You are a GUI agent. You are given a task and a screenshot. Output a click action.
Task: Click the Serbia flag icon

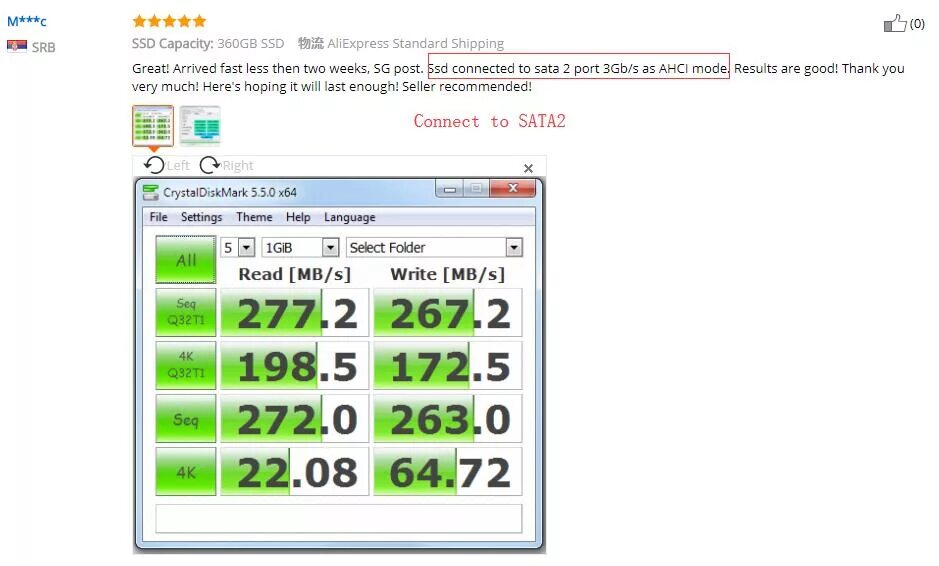[17, 46]
